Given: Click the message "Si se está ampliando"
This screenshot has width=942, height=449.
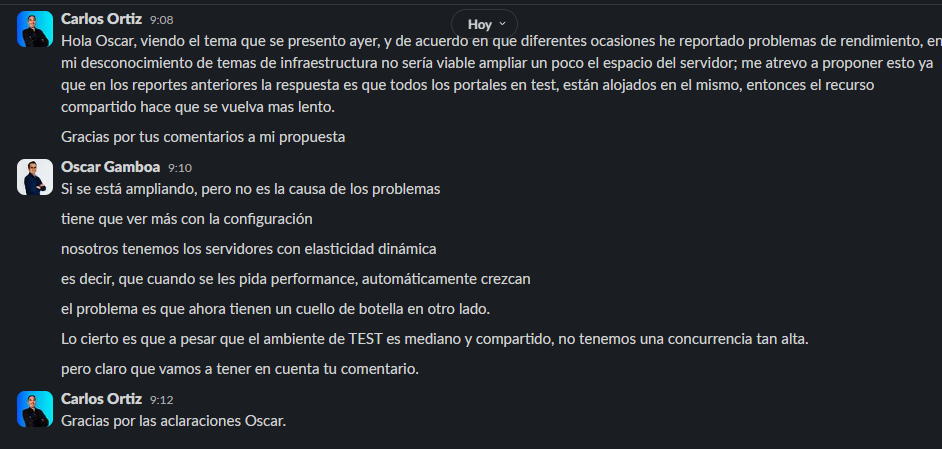Looking at the screenshot, I should coord(250,188).
